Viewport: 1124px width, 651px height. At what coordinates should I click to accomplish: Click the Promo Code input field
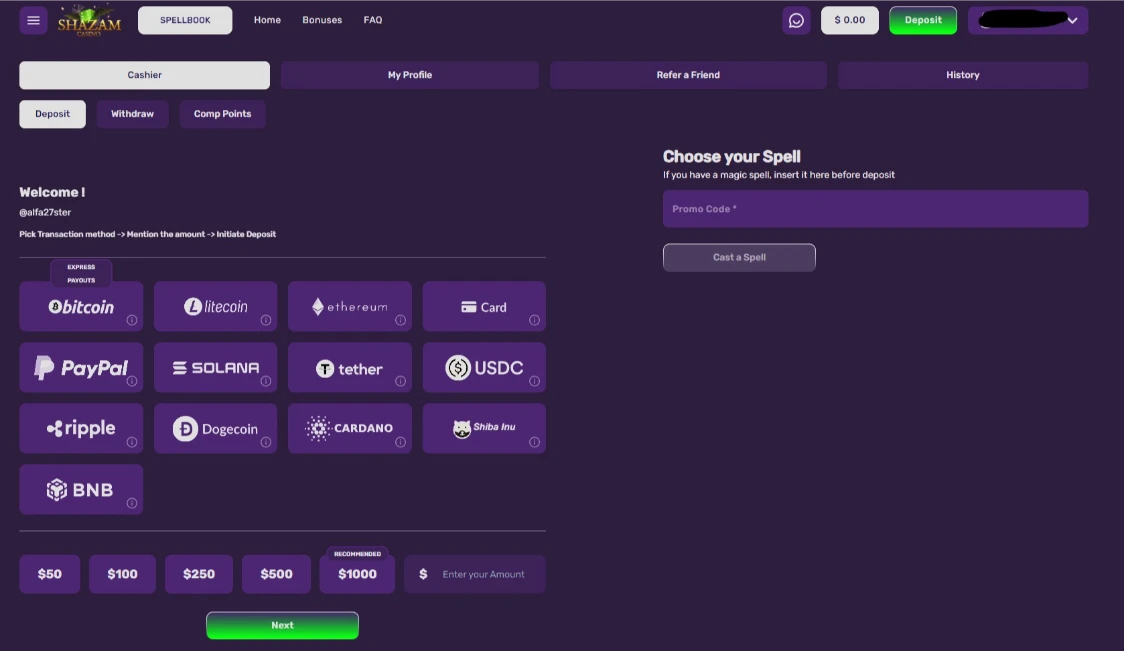pos(875,208)
